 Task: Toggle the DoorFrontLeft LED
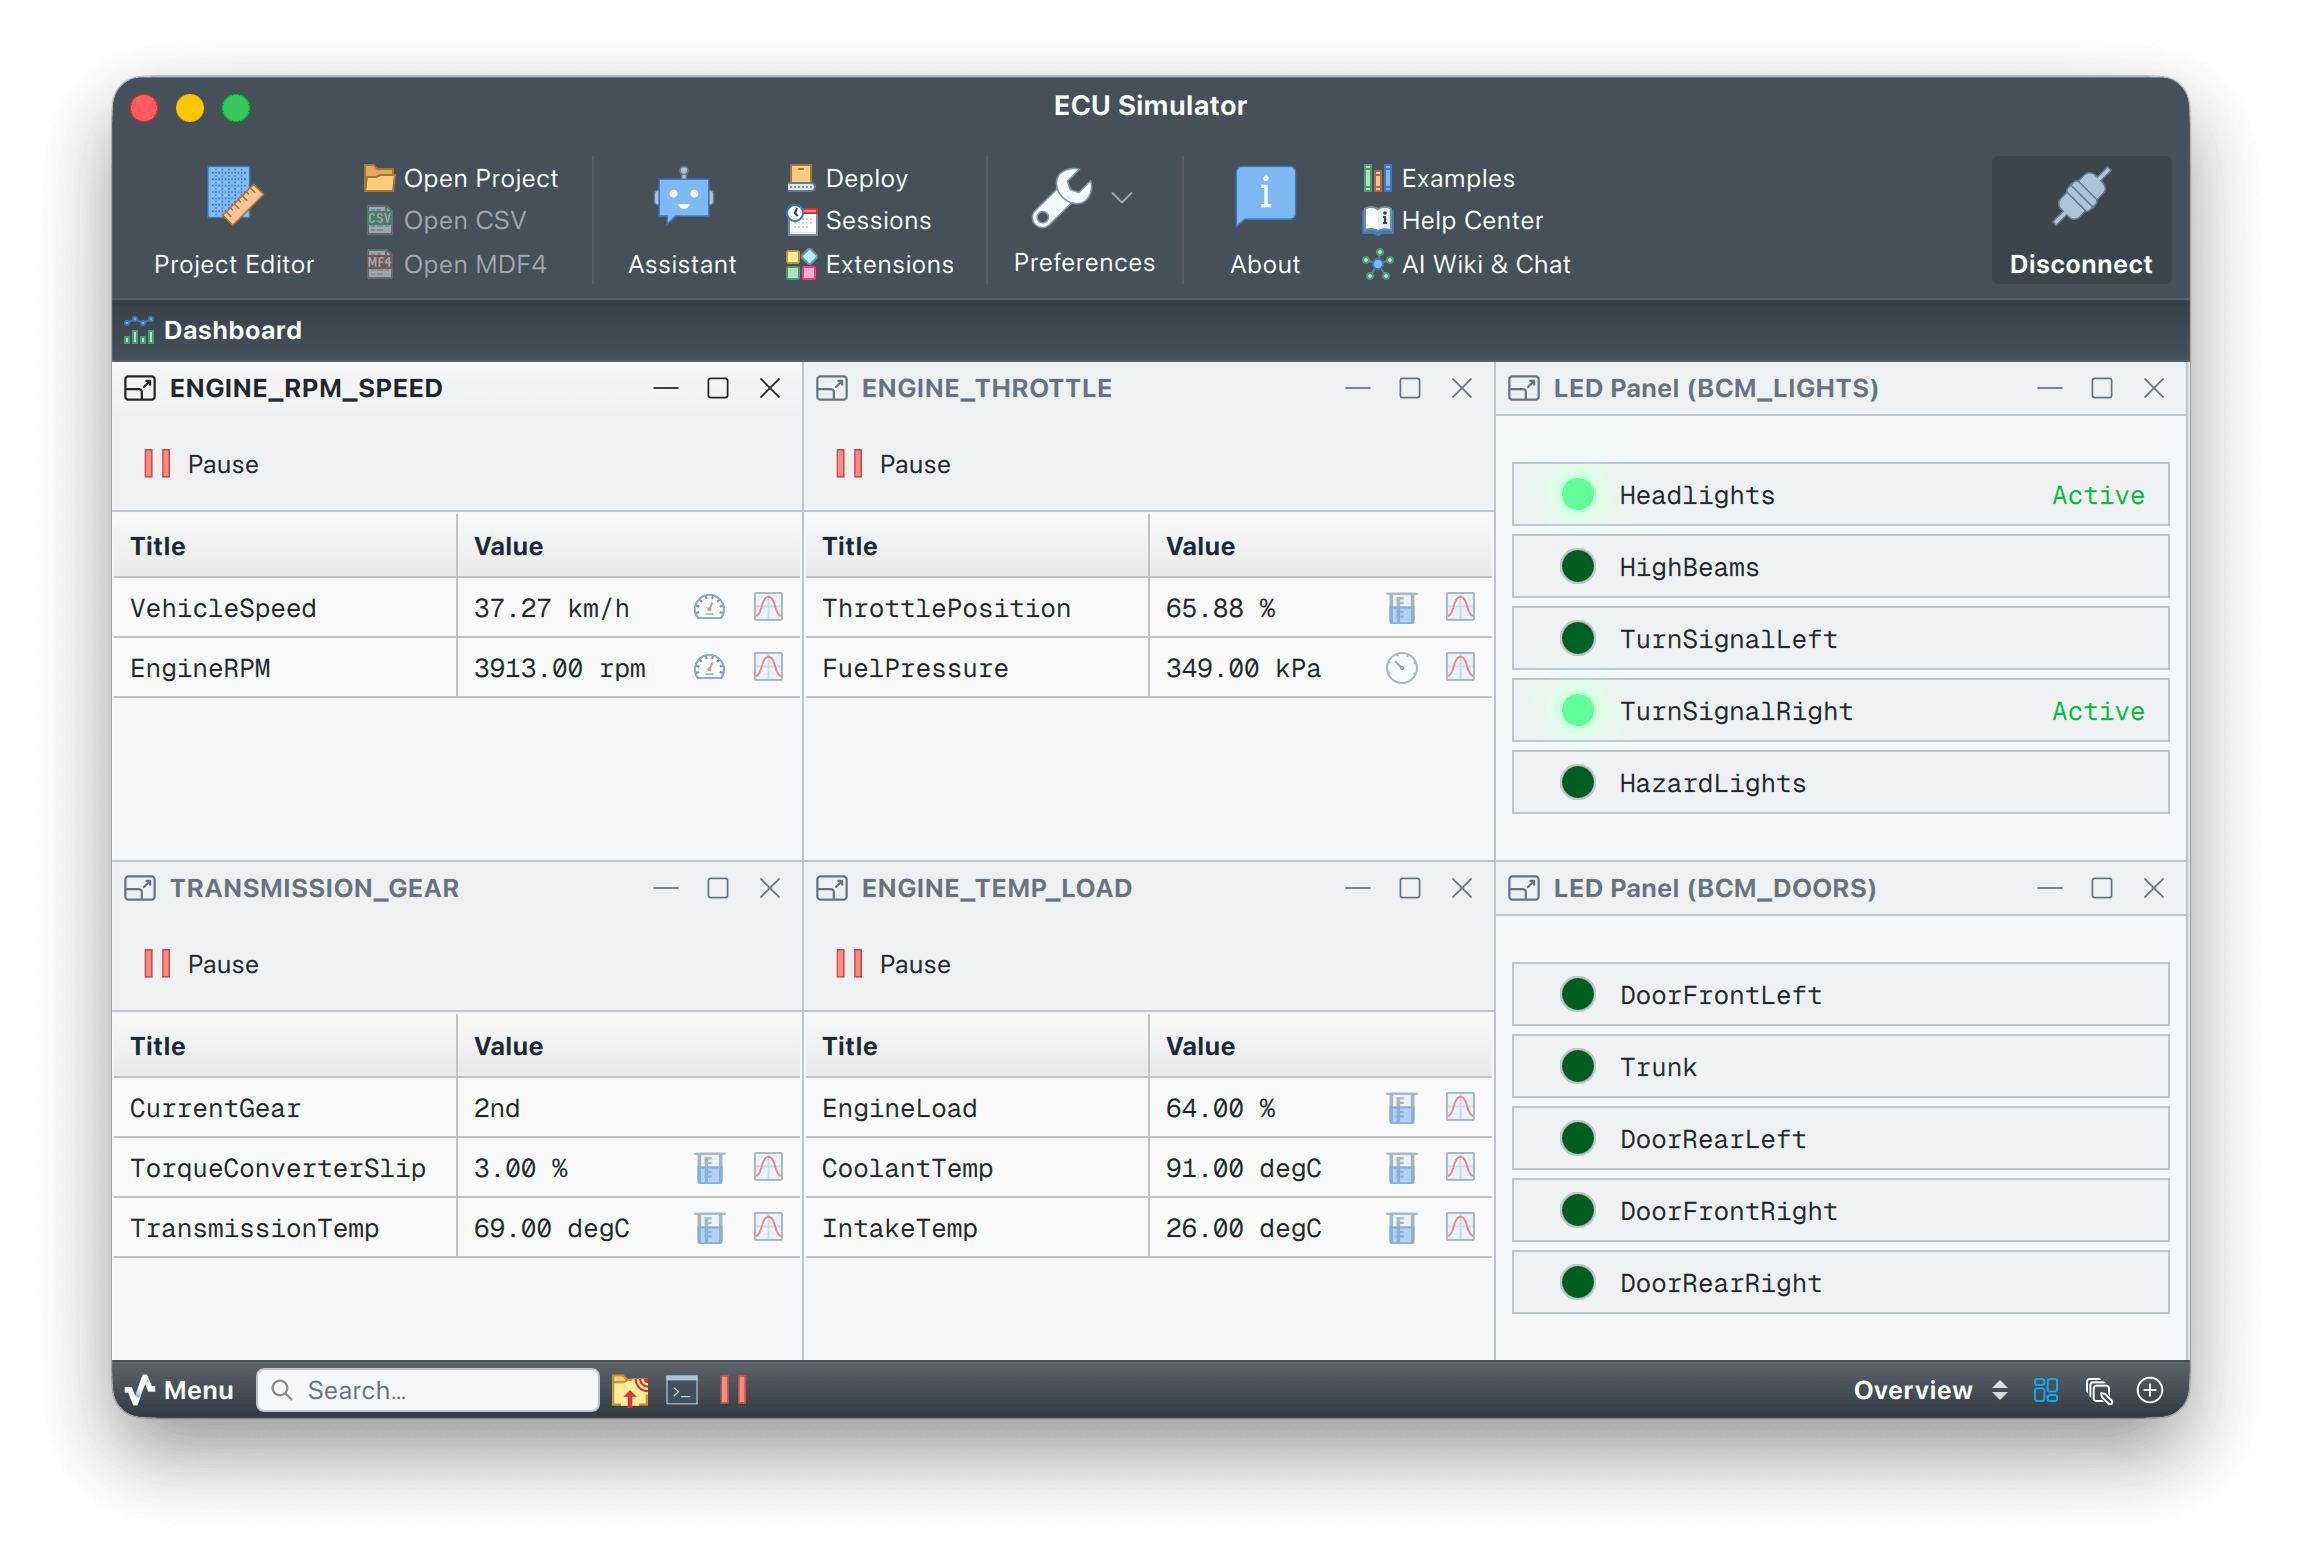point(1578,994)
